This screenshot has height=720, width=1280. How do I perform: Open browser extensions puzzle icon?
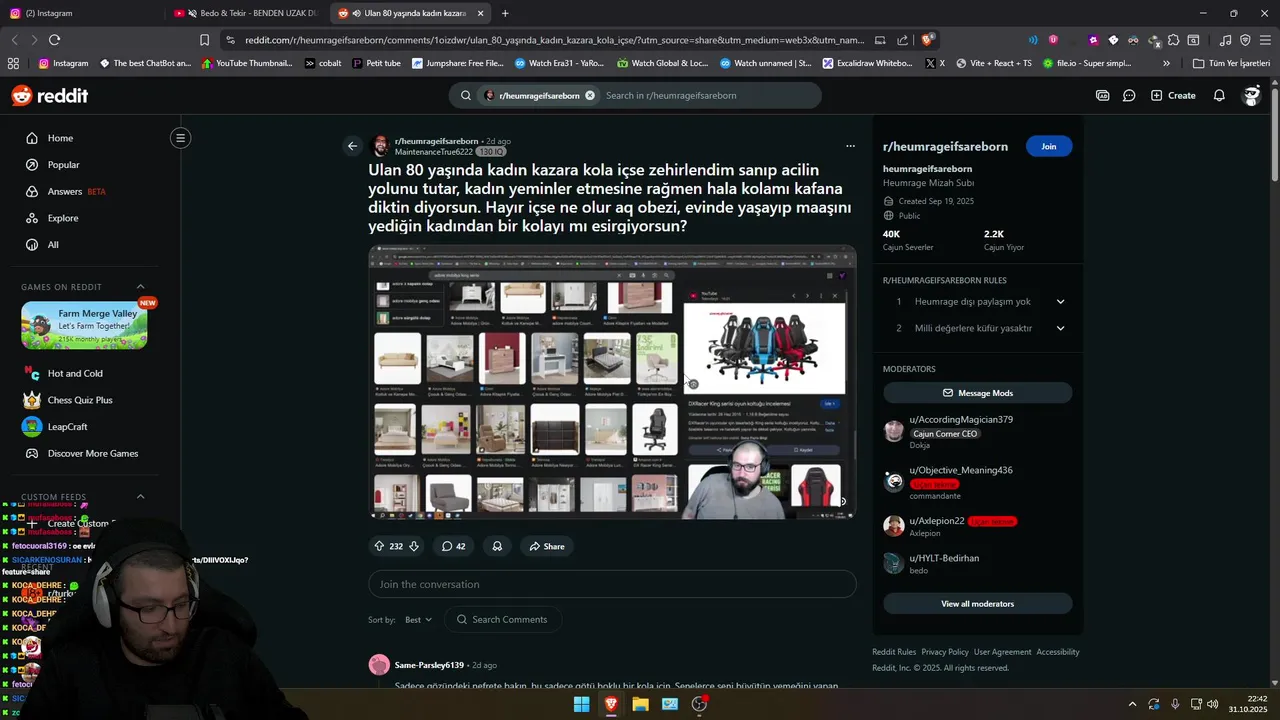pyautogui.click(x=1173, y=40)
